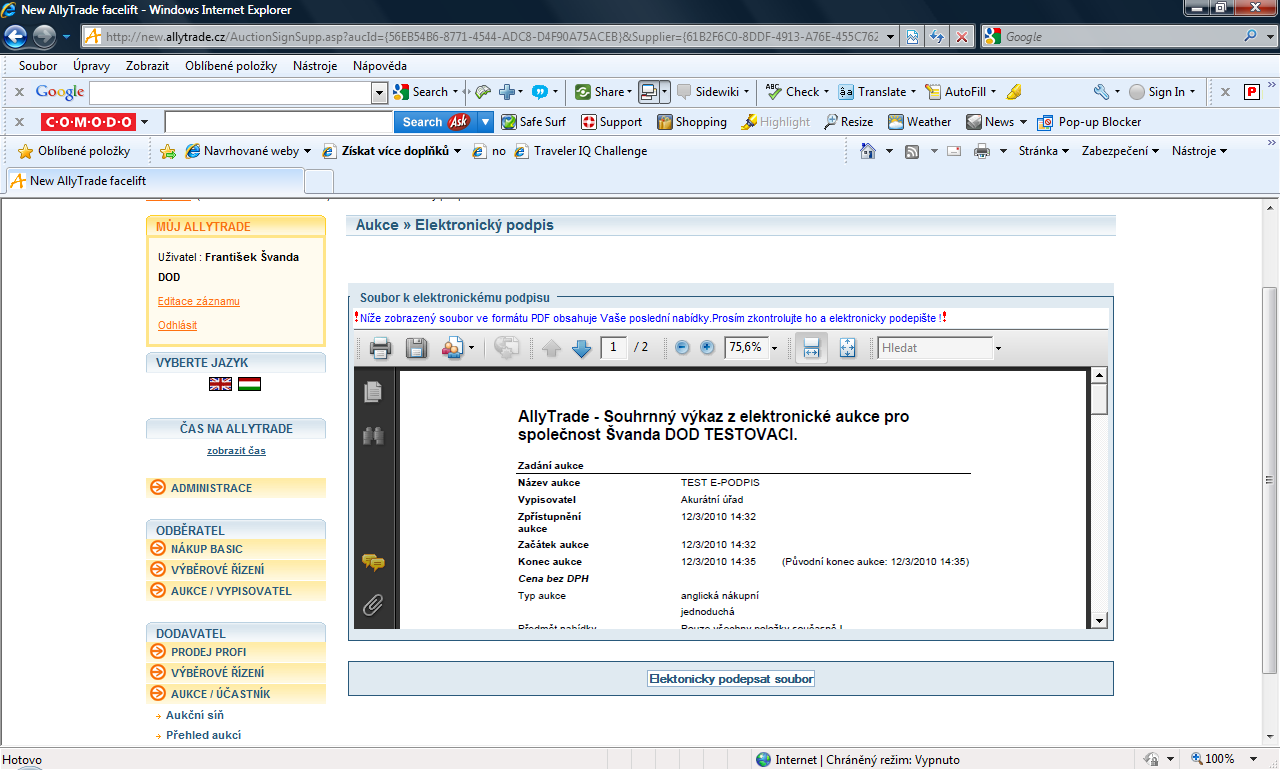Open the Oblíbené položky menu

tap(230, 66)
